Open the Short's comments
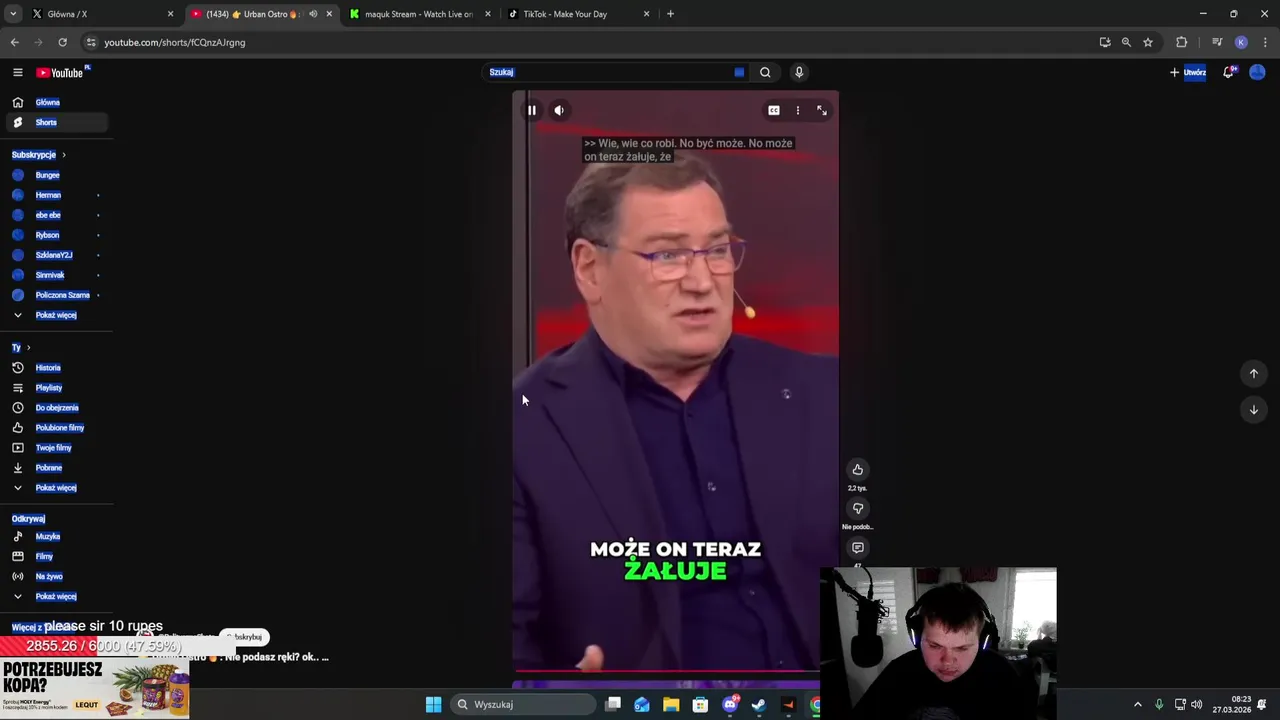The width and height of the screenshot is (1280, 720). pos(857,548)
